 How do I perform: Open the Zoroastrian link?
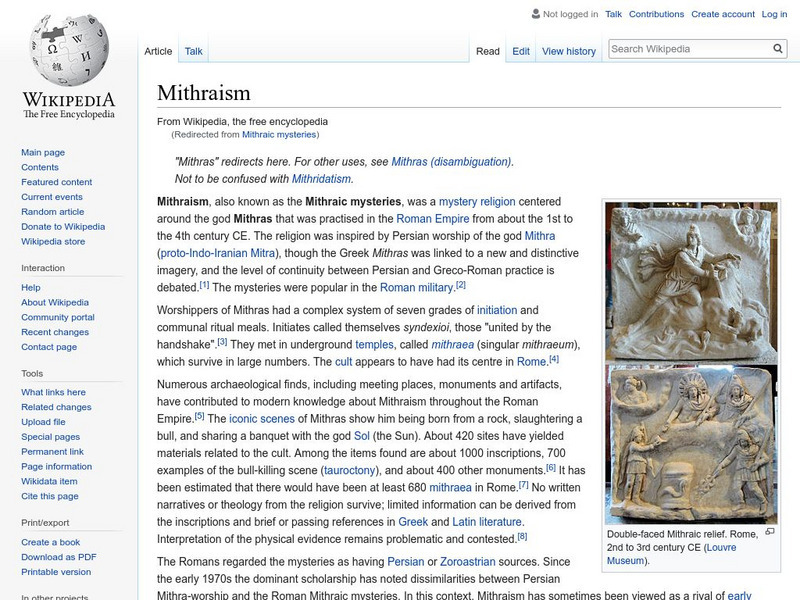tap(467, 562)
